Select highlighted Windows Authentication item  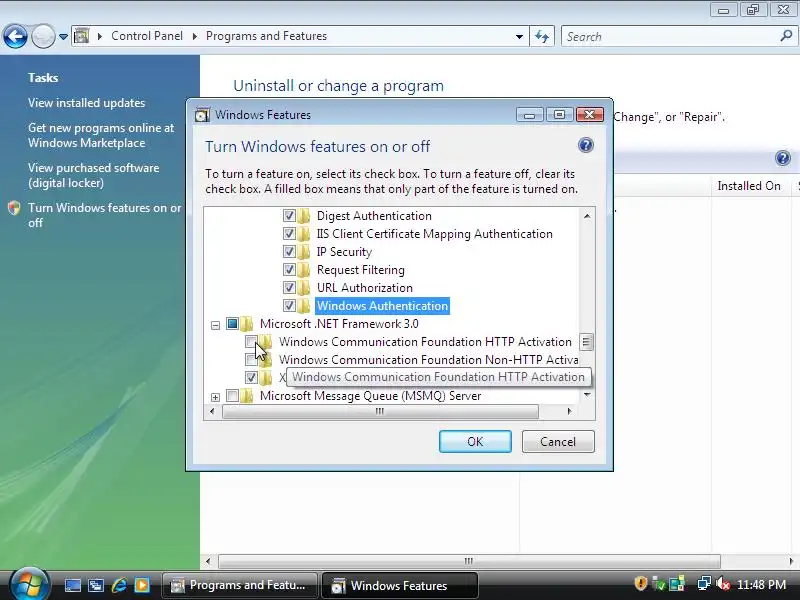coord(382,306)
